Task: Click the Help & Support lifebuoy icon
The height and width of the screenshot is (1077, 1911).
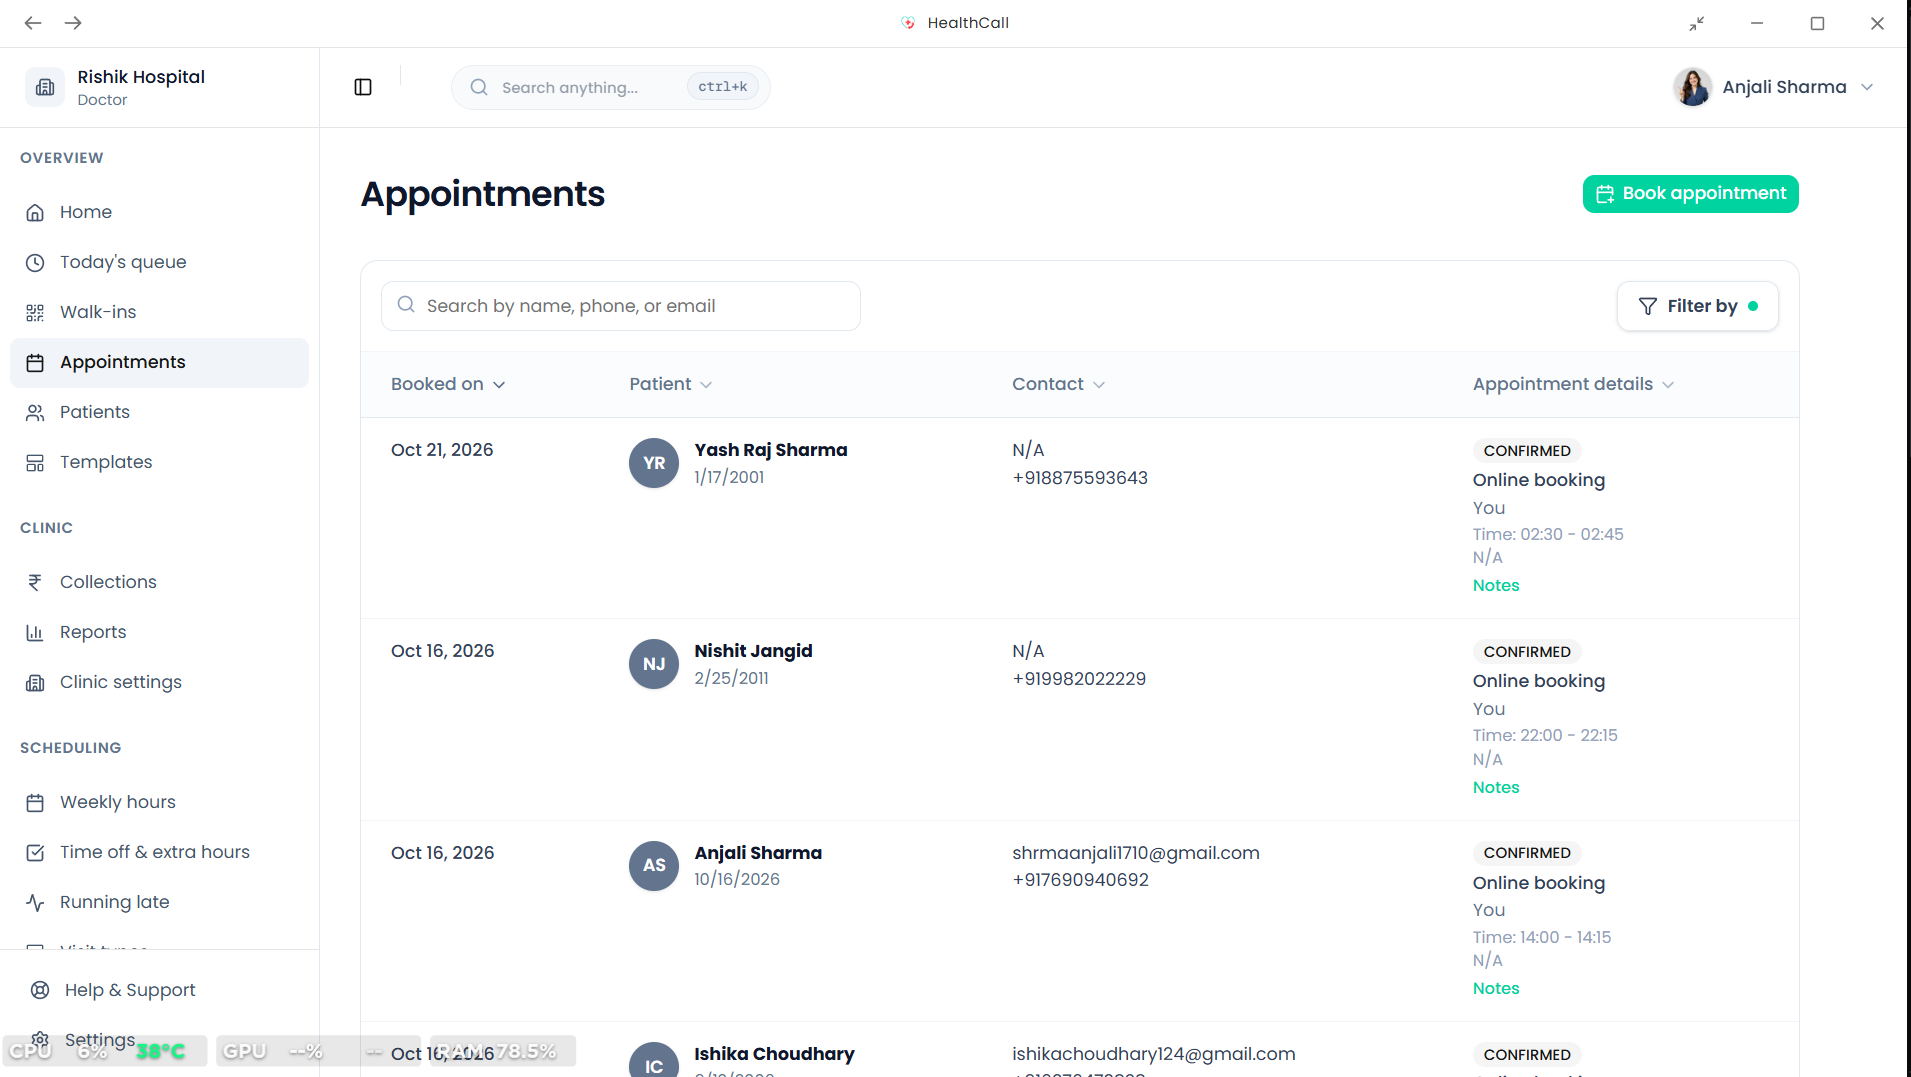Action: (40, 990)
